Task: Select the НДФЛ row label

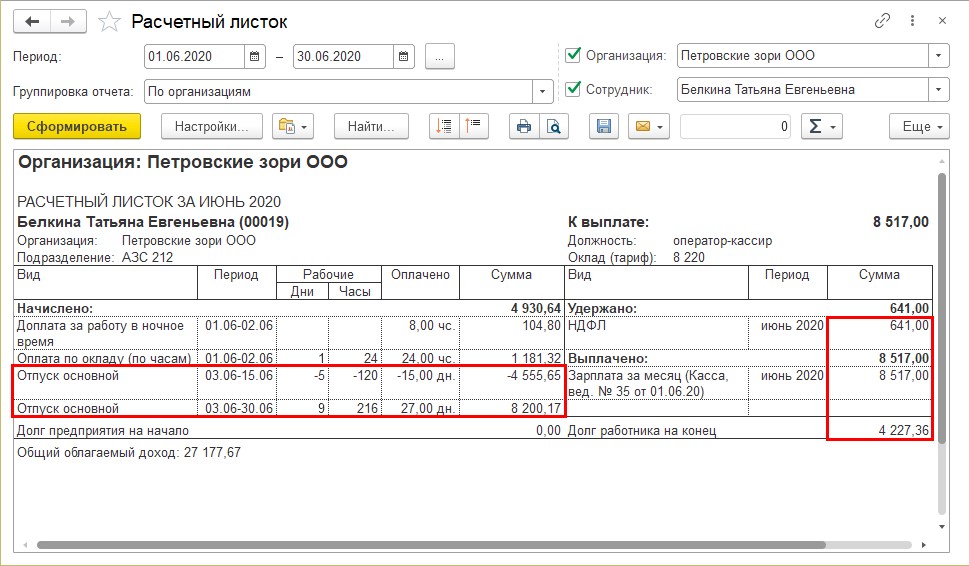Action: (586, 325)
